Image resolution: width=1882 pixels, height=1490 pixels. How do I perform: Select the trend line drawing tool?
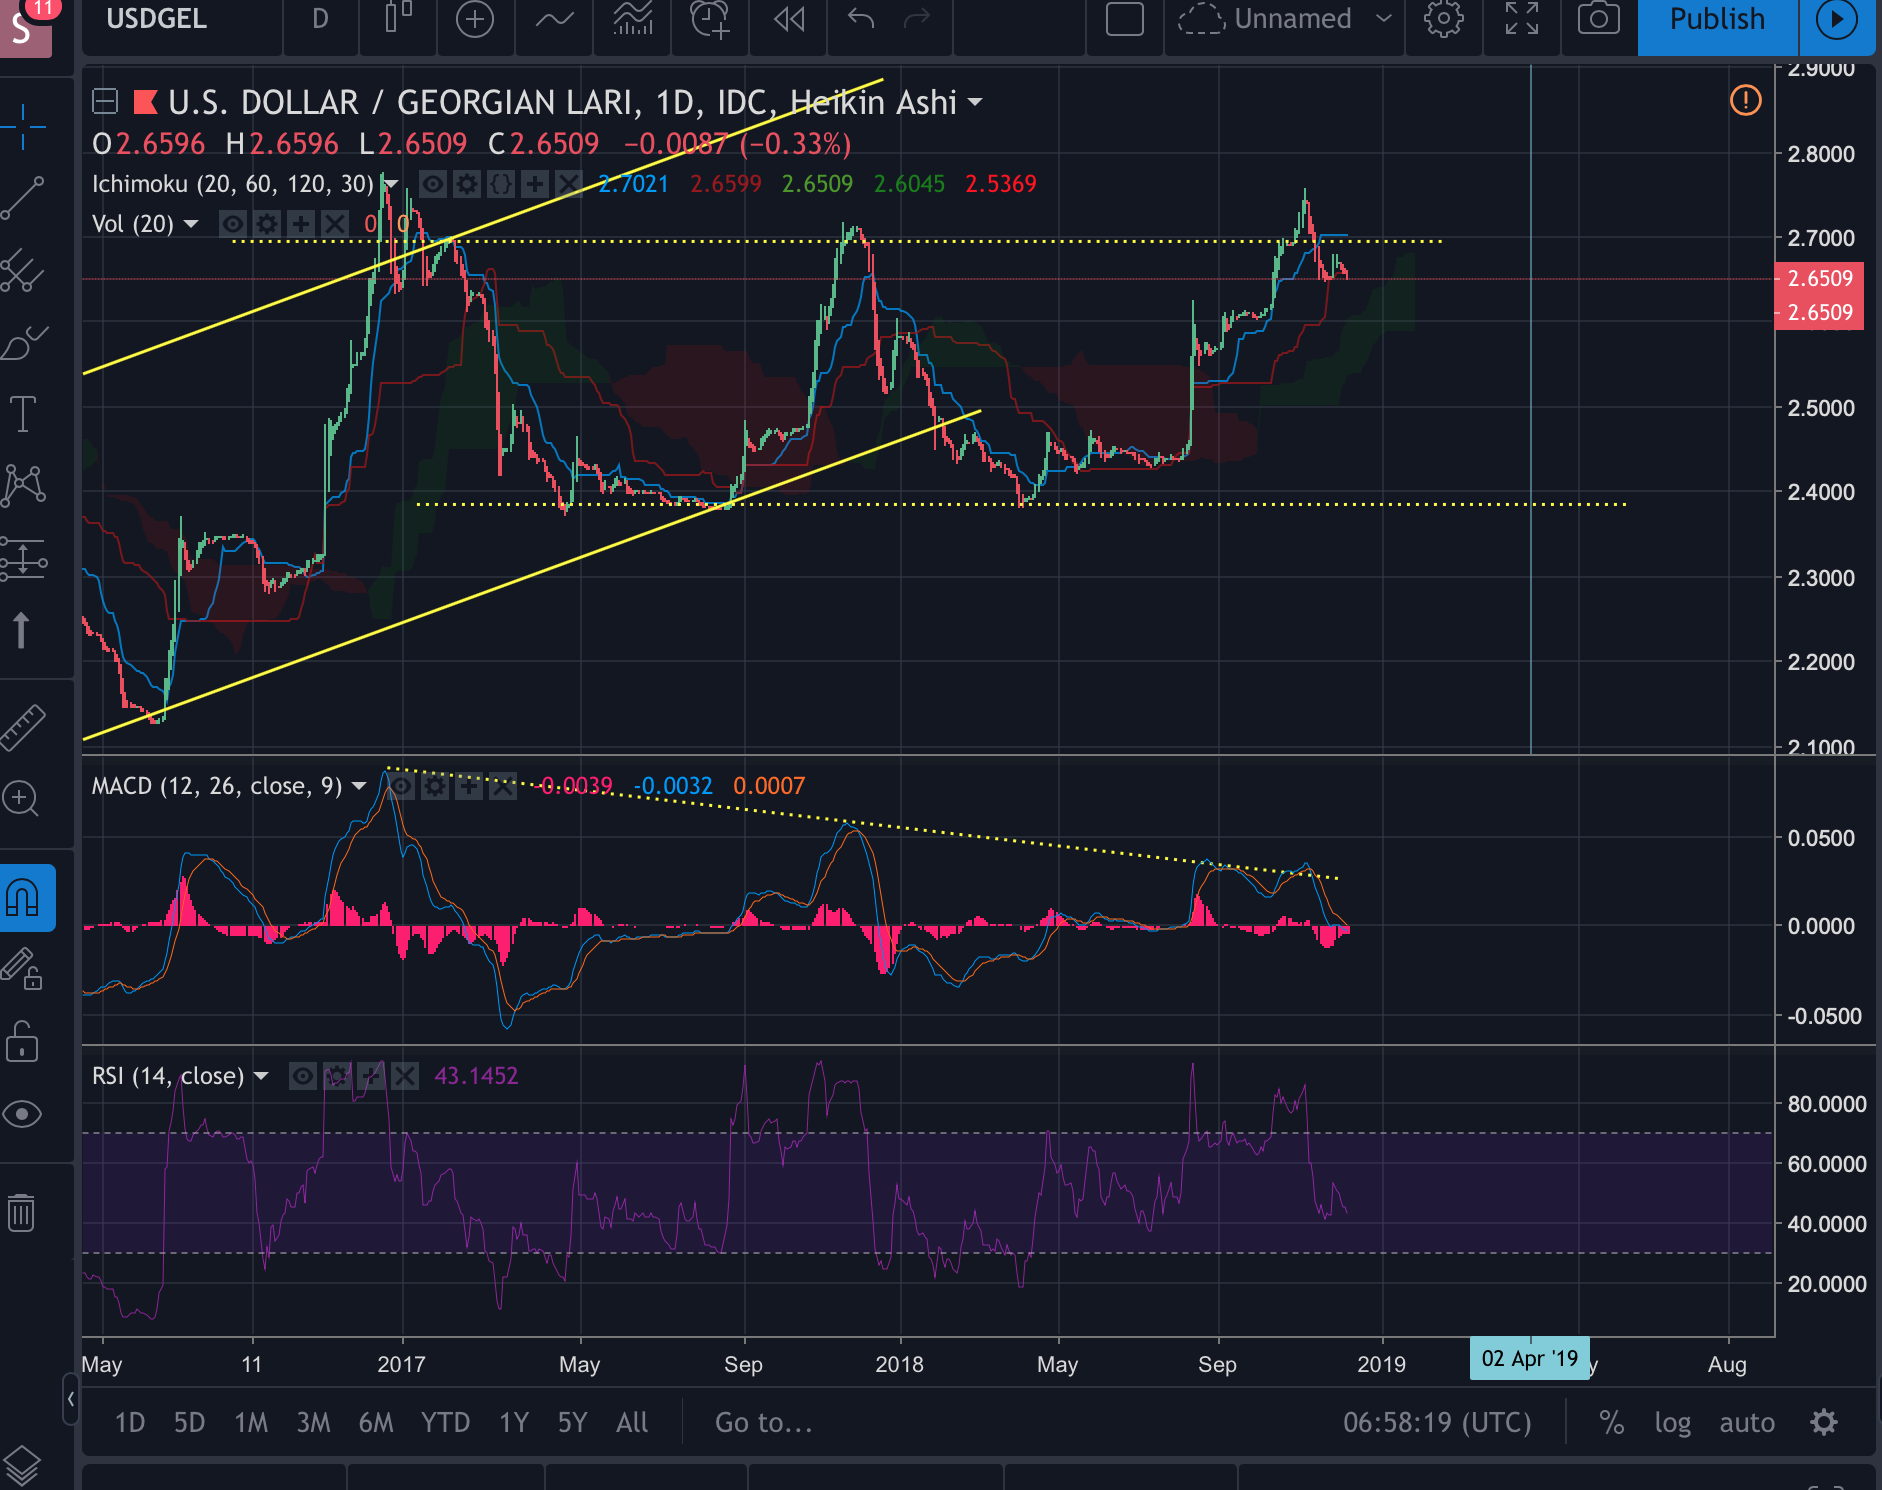click(23, 198)
